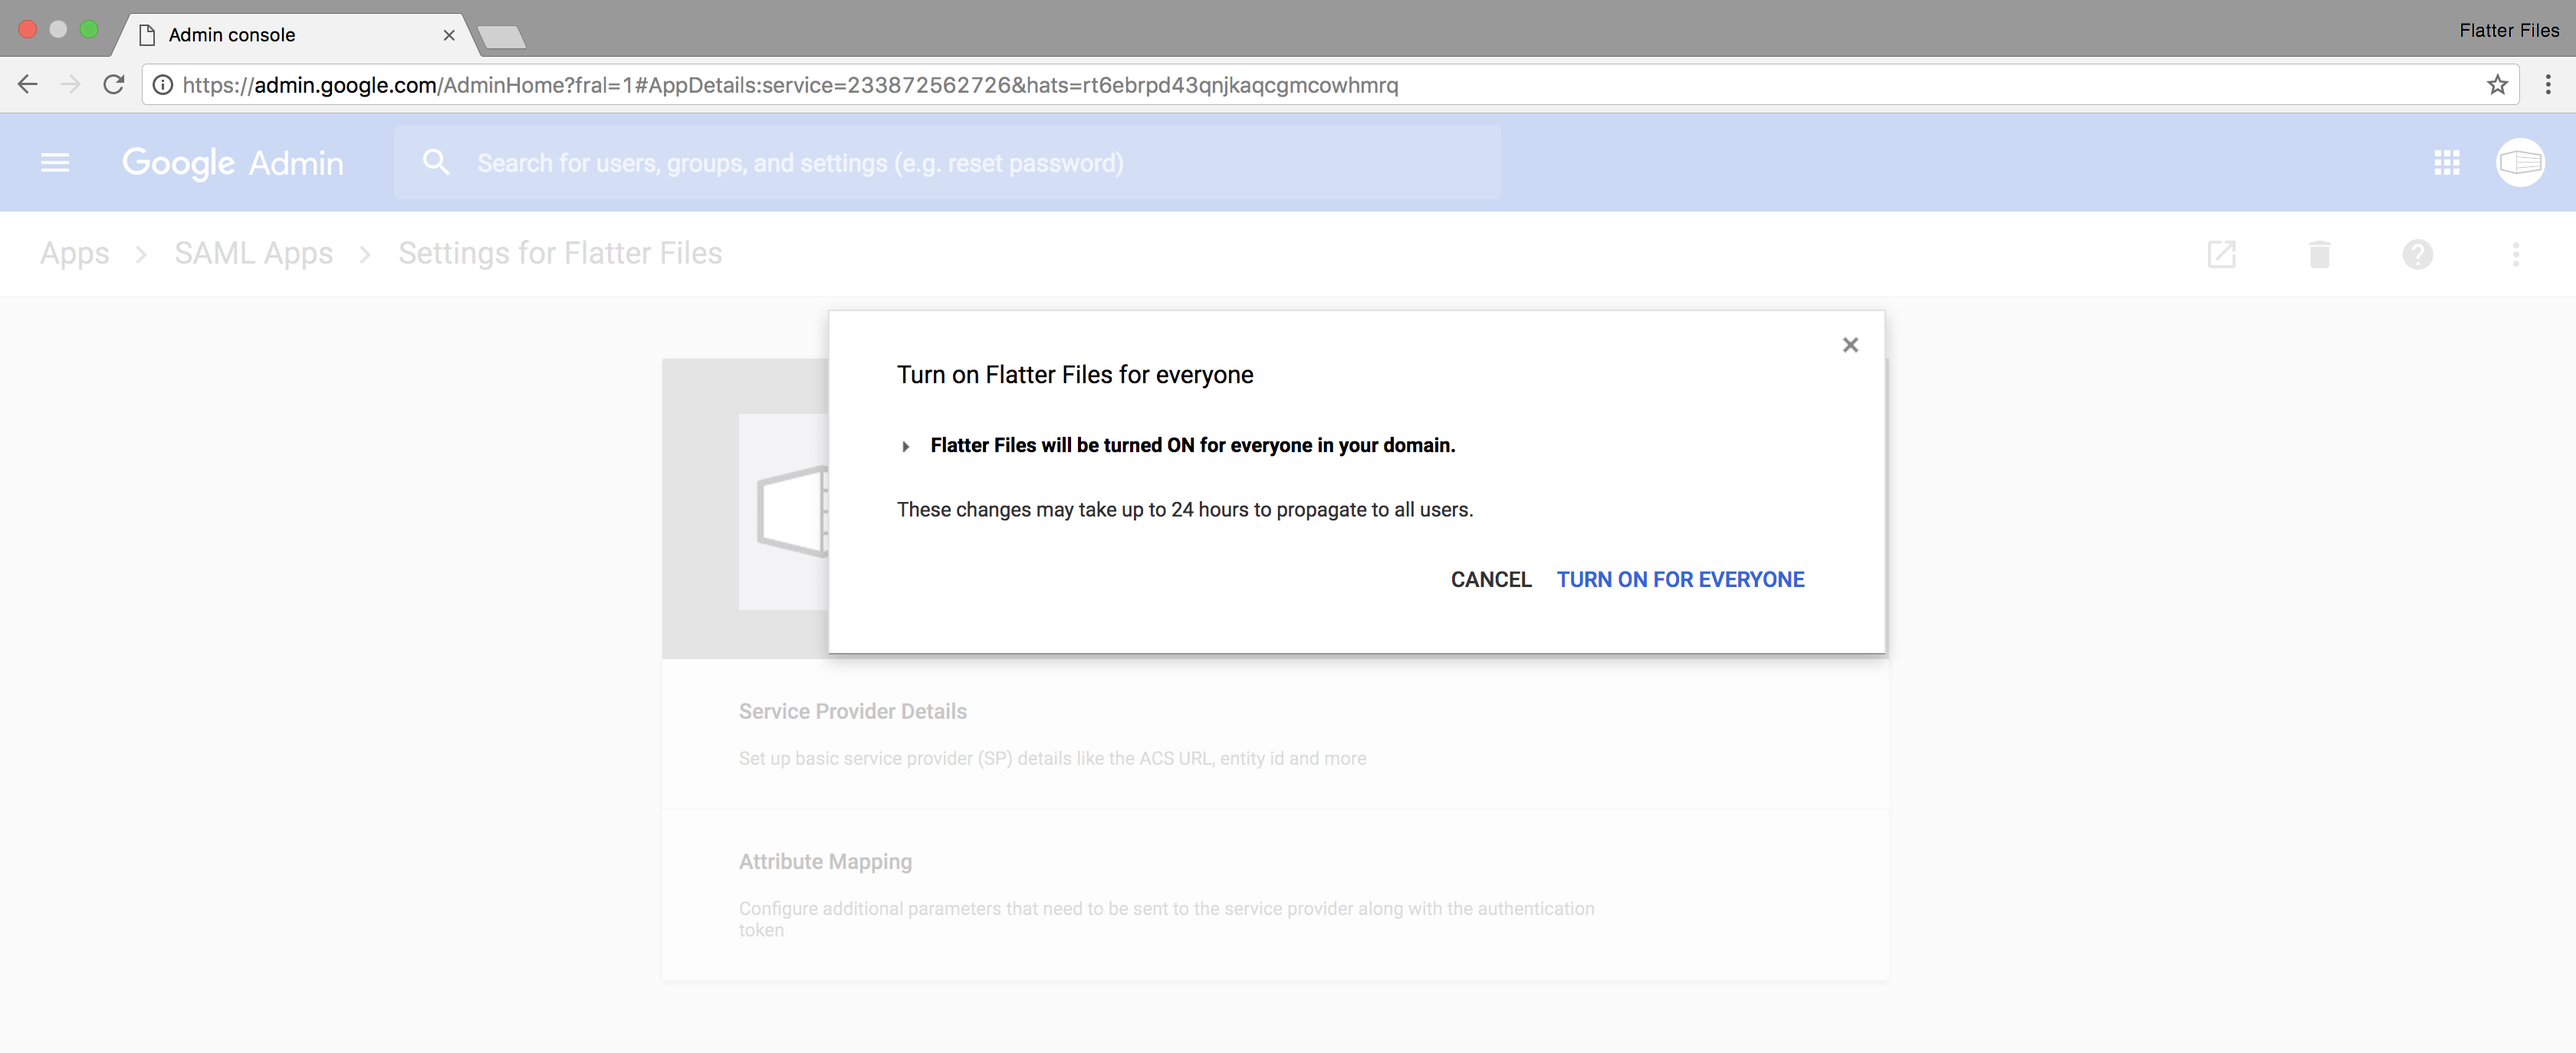
Task: Open a new browser tab
Action: tap(501, 38)
